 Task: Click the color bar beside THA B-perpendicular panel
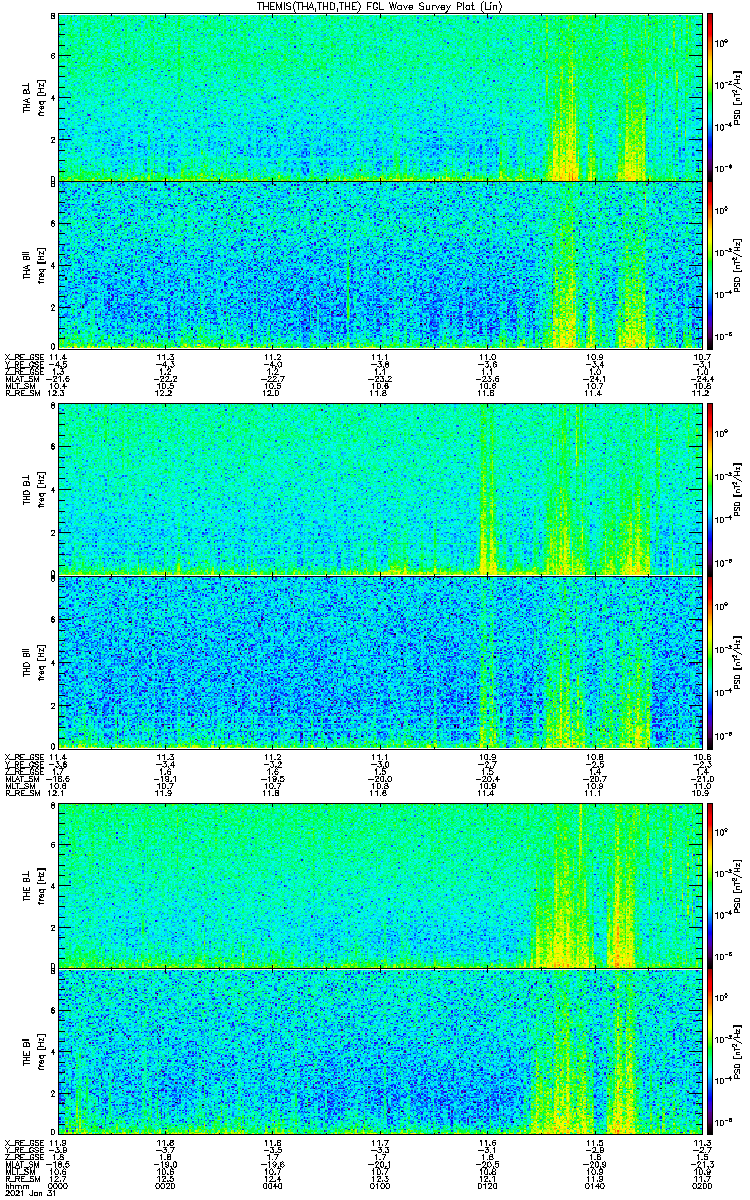point(710,97)
